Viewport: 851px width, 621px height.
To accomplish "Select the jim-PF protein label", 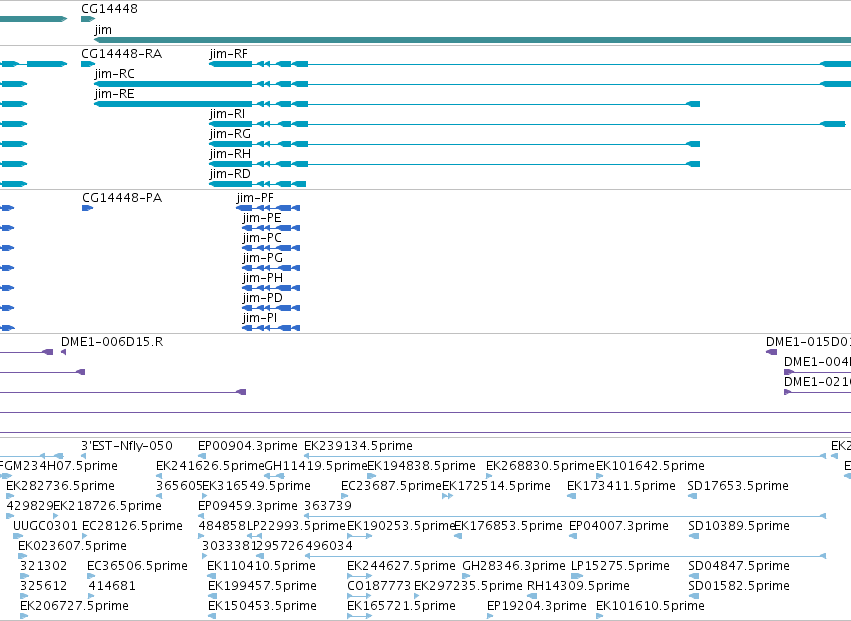I will click(255, 198).
